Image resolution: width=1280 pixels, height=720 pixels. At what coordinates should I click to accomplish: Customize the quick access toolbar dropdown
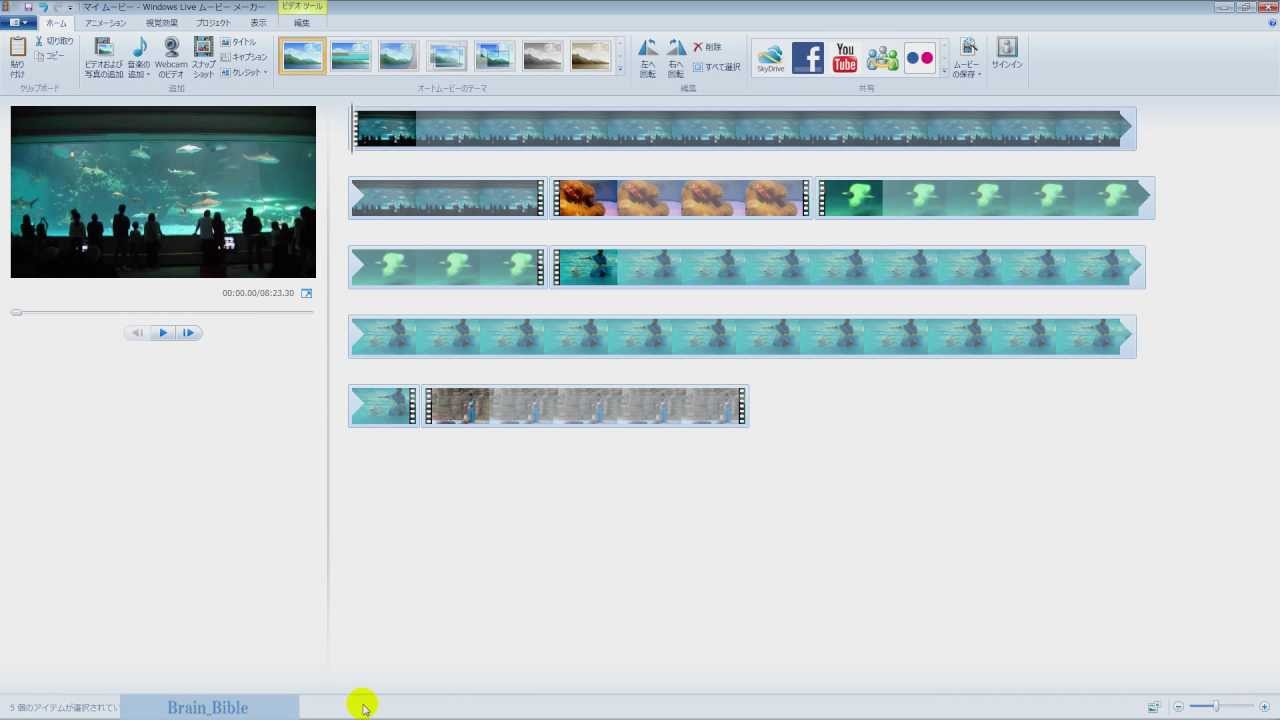[70, 7]
